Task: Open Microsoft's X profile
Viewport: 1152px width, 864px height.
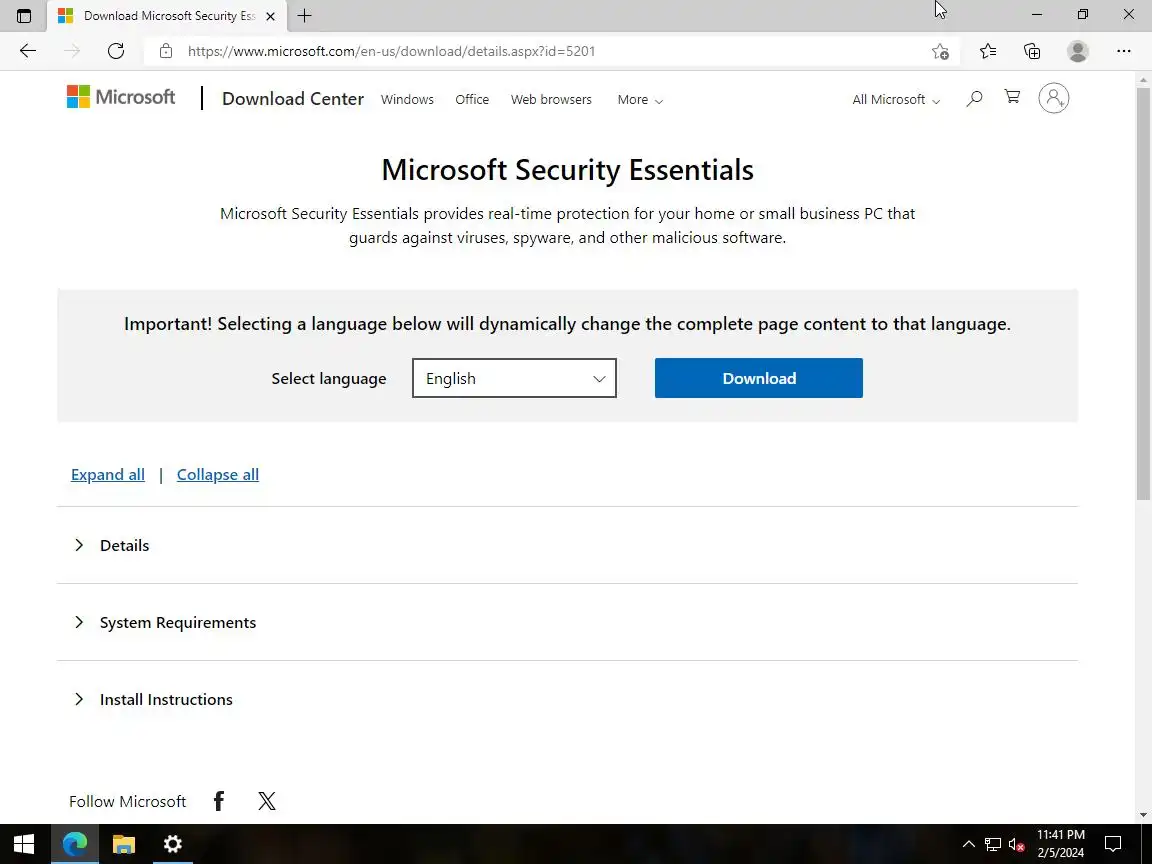Action: [x=267, y=801]
